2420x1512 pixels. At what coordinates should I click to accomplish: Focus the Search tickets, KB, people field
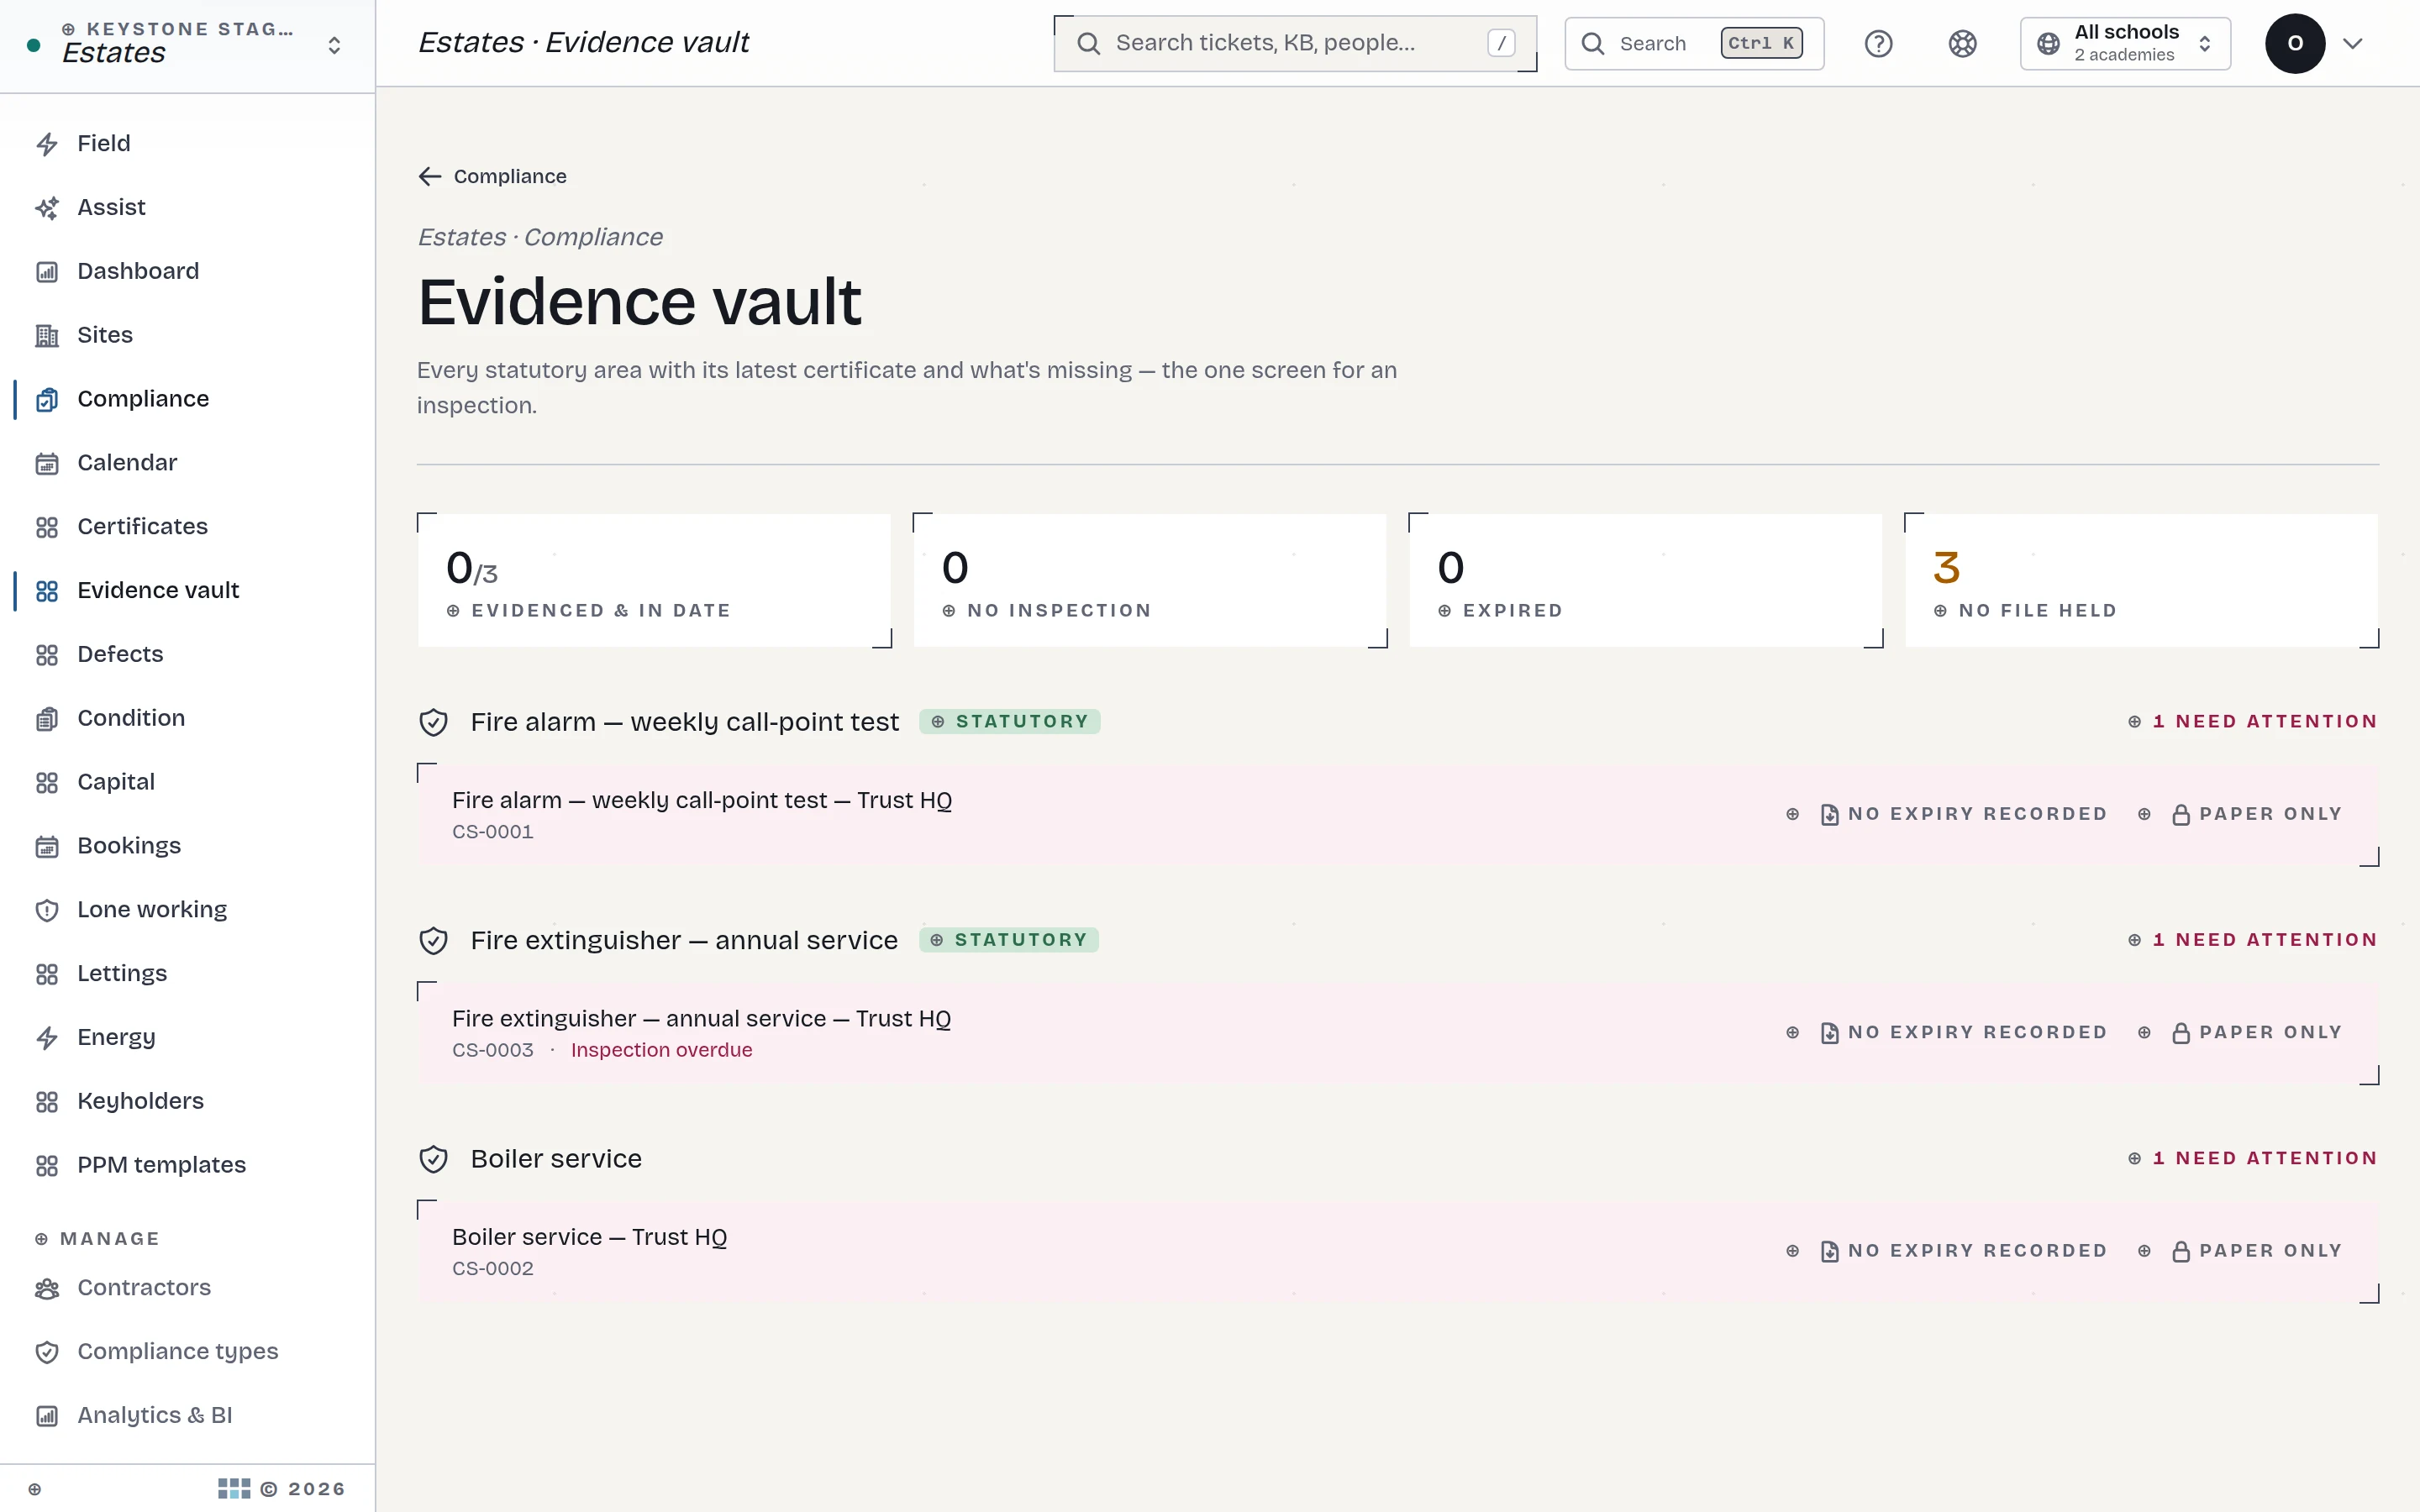pyautogui.click(x=1295, y=43)
